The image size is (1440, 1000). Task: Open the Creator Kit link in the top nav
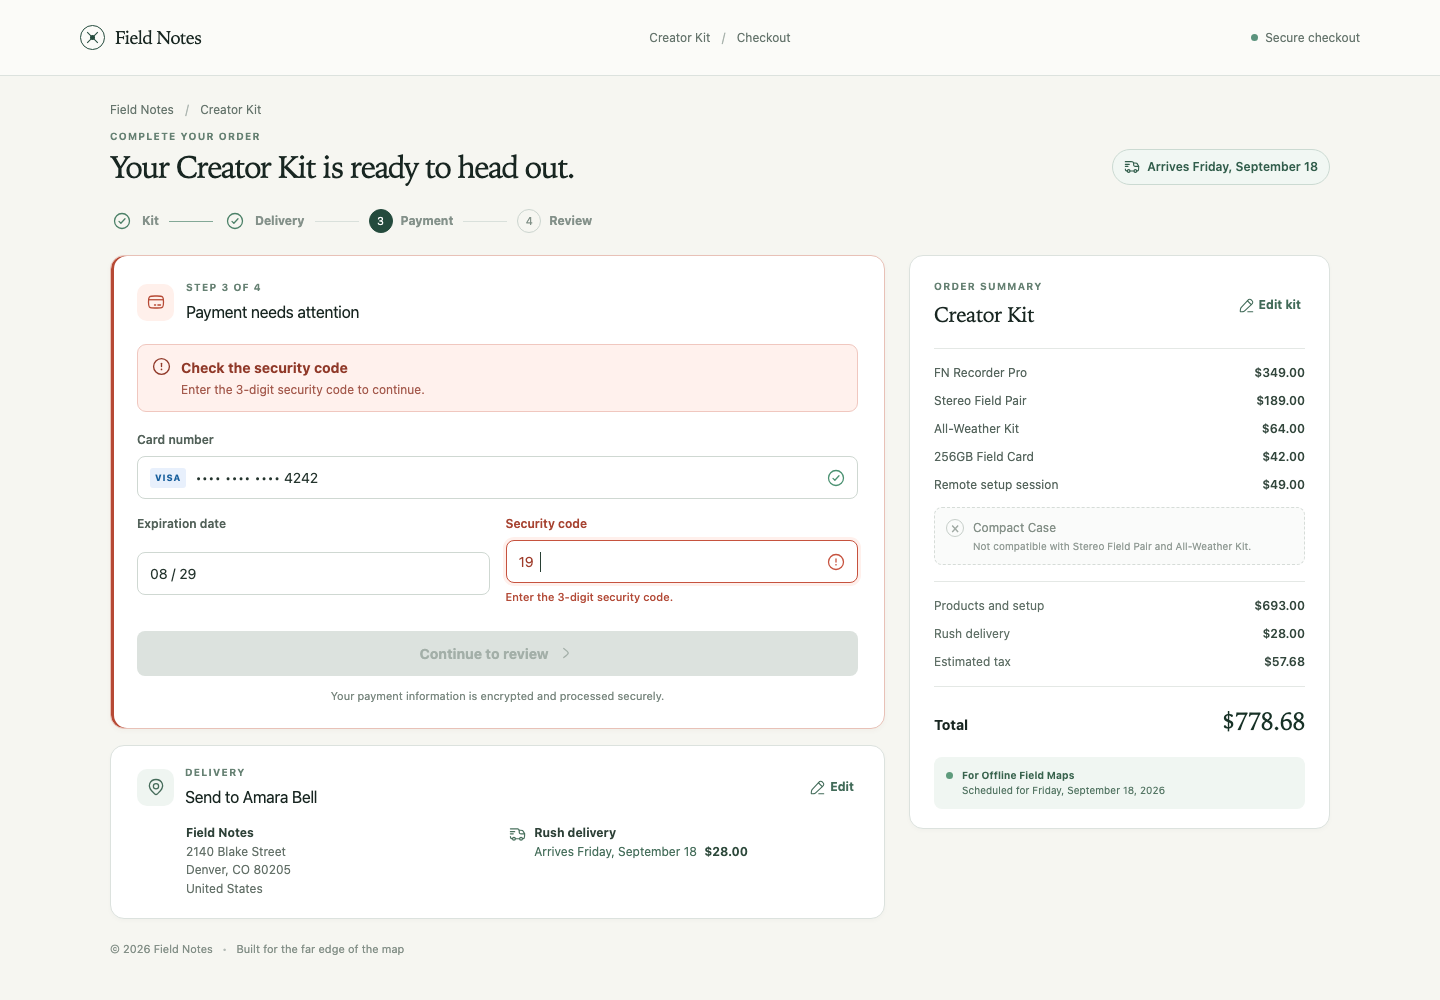click(x=680, y=38)
